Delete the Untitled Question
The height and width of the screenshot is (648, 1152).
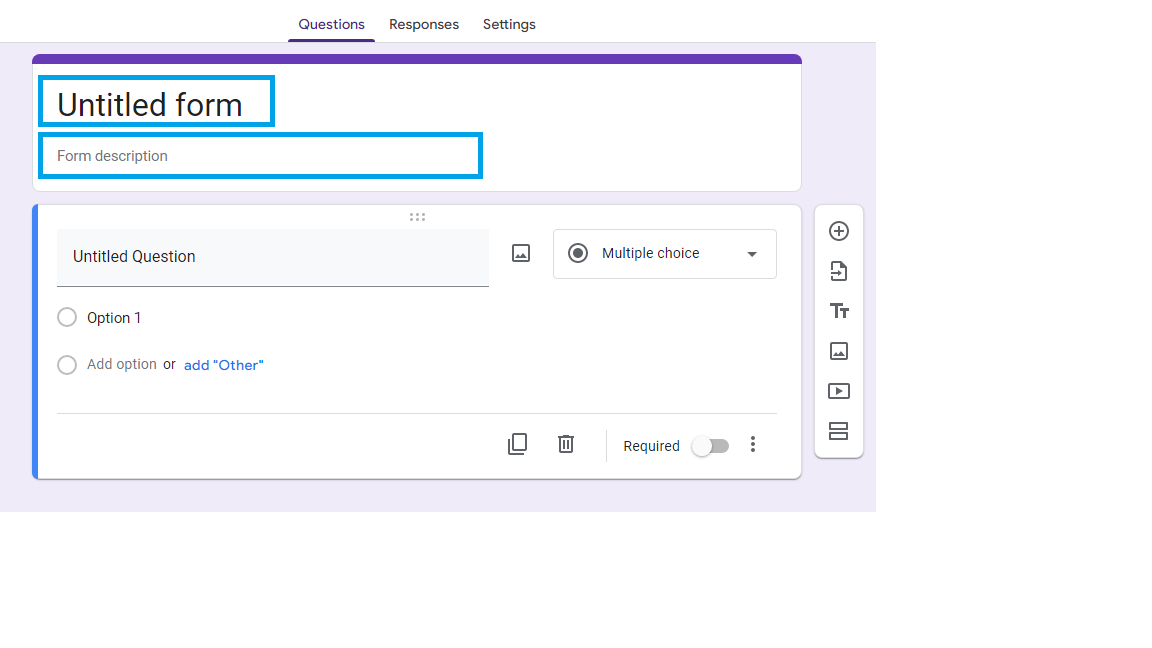point(565,443)
